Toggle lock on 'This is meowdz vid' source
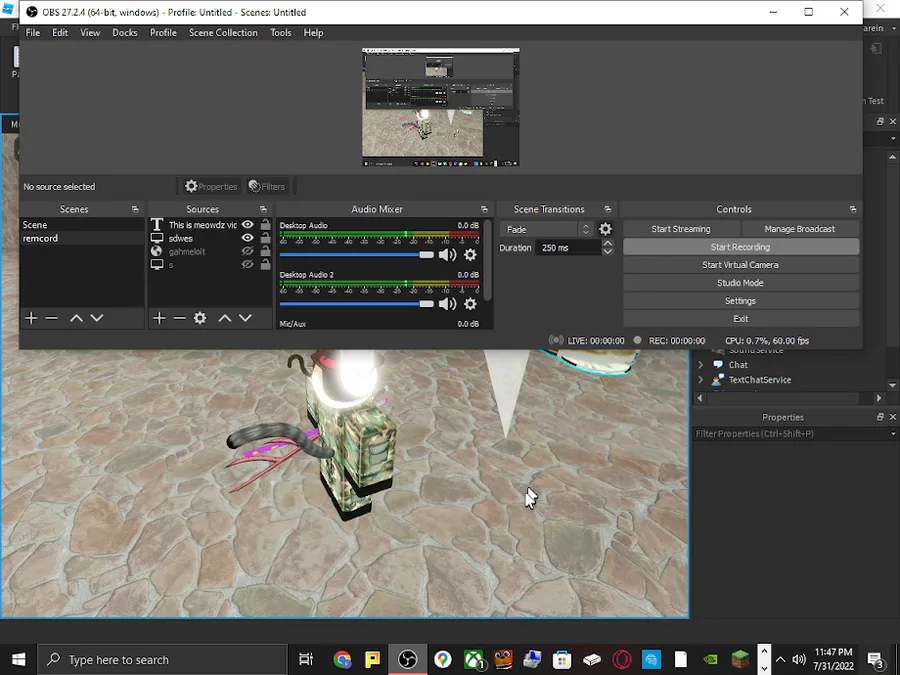Image resolution: width=900 pixels, height=675 pixels. (x=265, y=224)
